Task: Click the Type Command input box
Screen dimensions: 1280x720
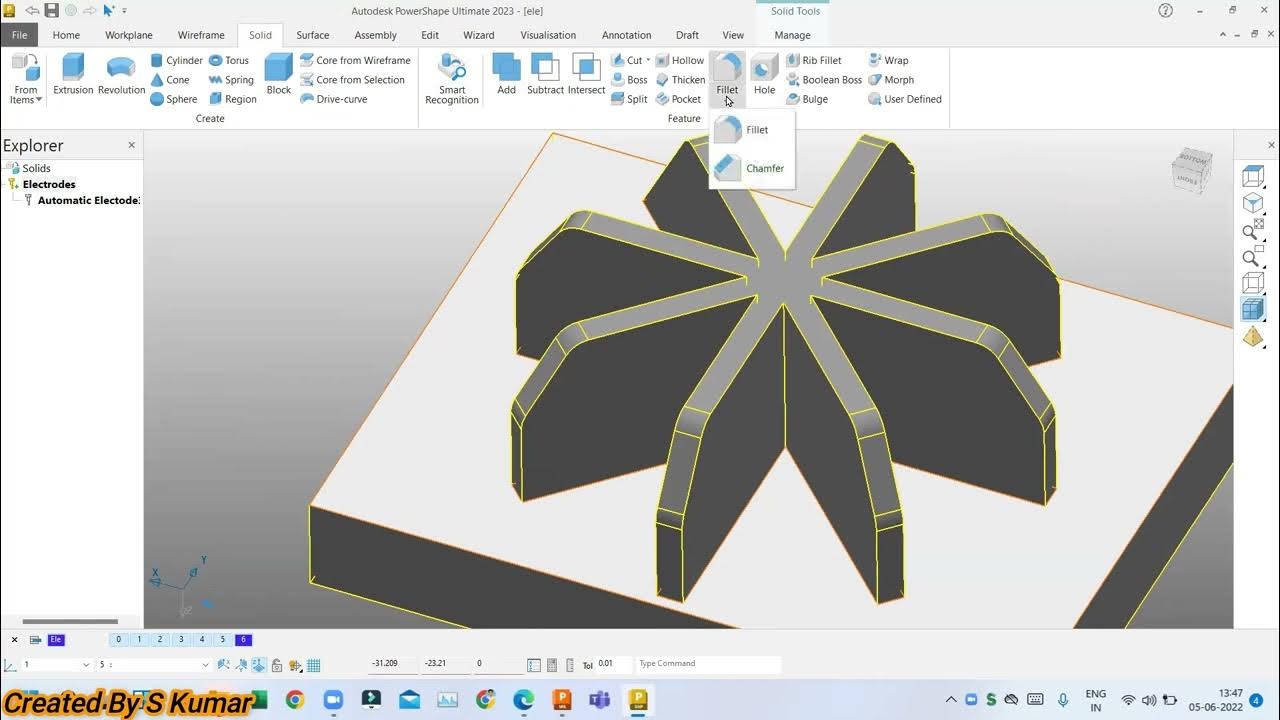Action: (708, 664)
